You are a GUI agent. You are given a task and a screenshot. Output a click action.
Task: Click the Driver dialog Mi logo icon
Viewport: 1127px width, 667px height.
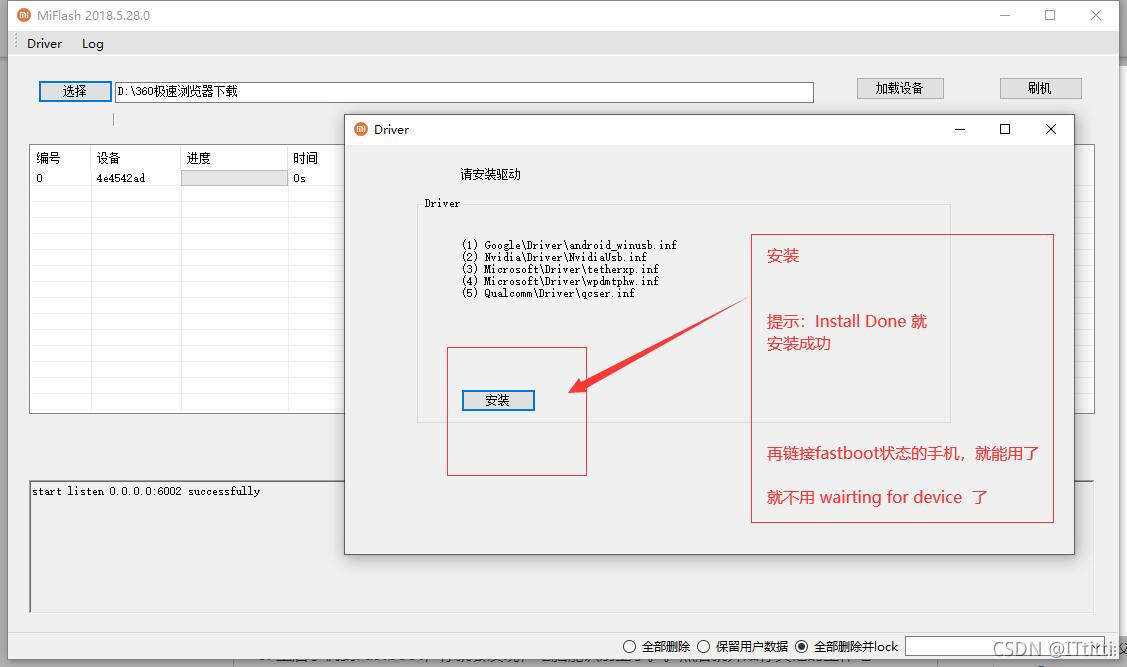click(361, 129)
